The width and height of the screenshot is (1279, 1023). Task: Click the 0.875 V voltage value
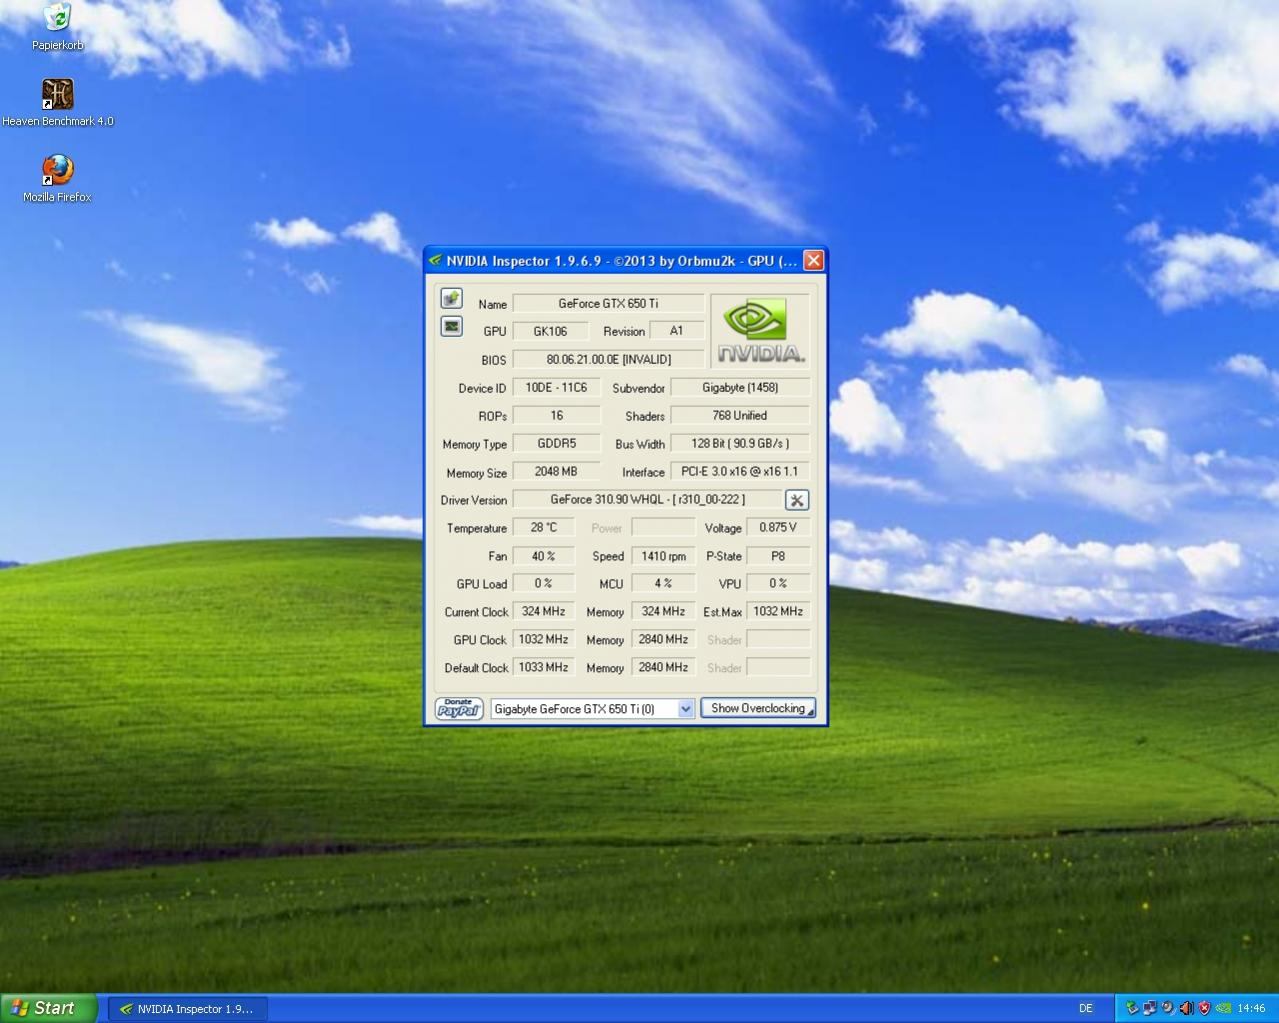[778, 527]
